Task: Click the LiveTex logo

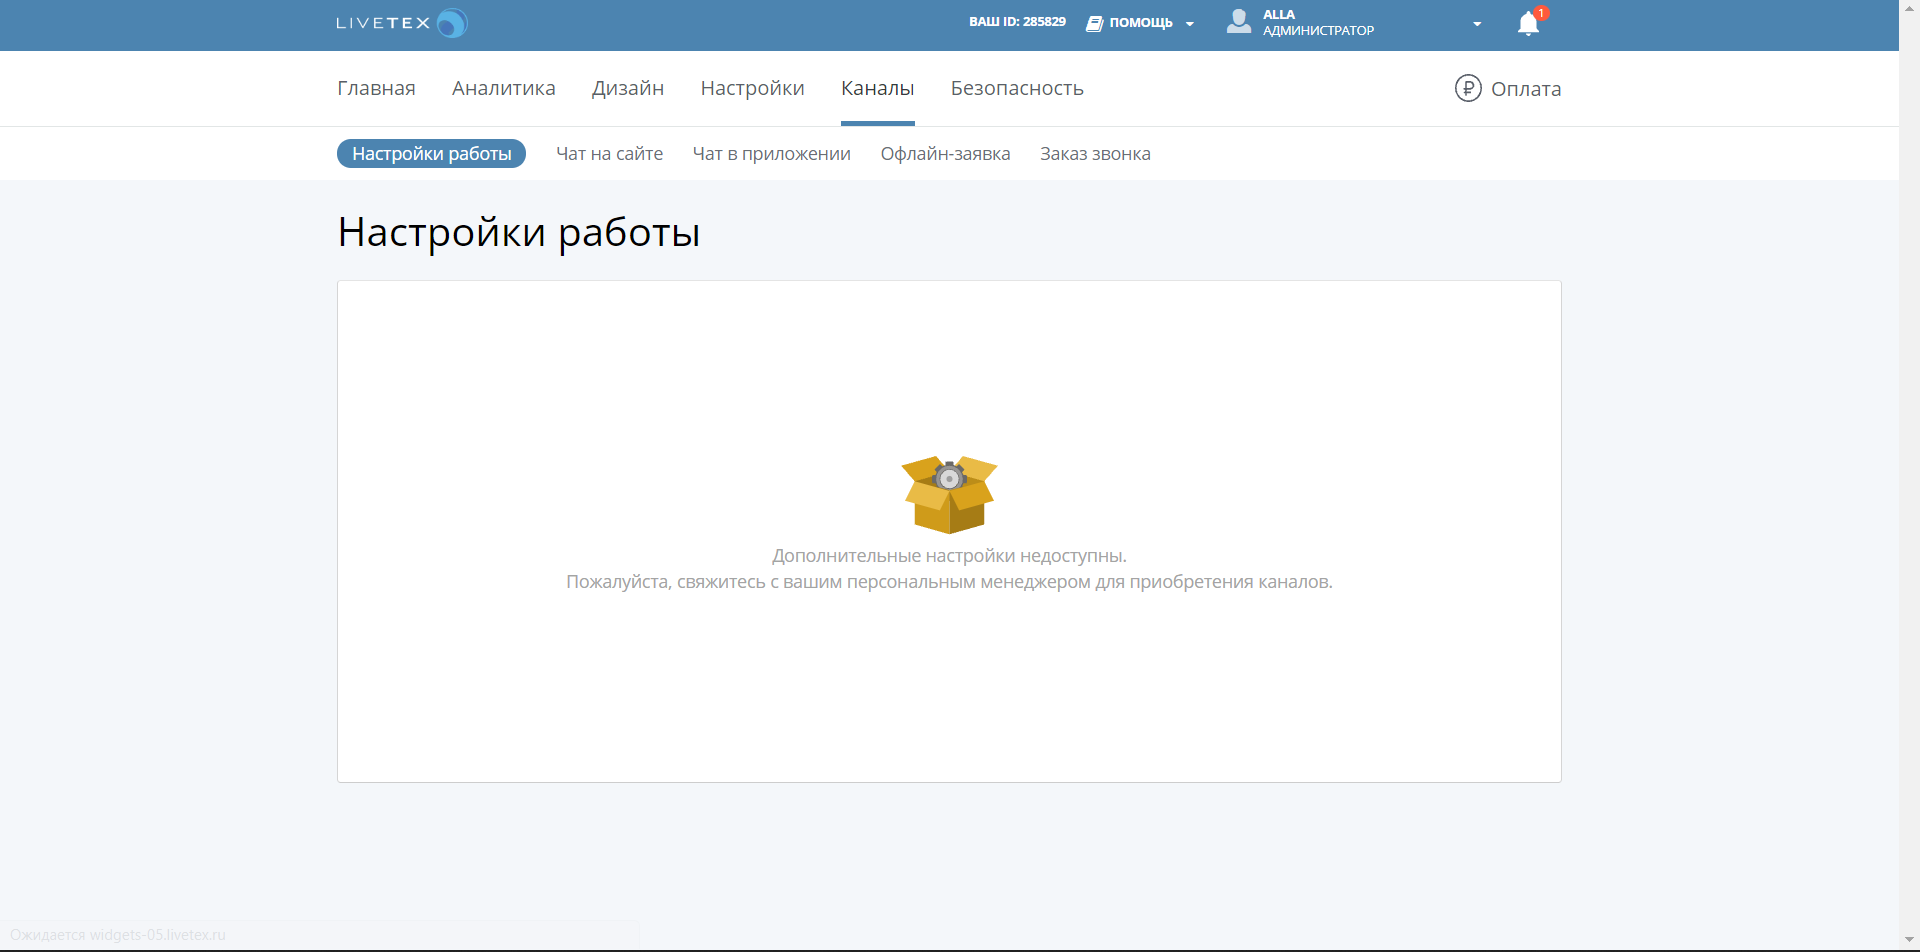Action: click(402, 23)
